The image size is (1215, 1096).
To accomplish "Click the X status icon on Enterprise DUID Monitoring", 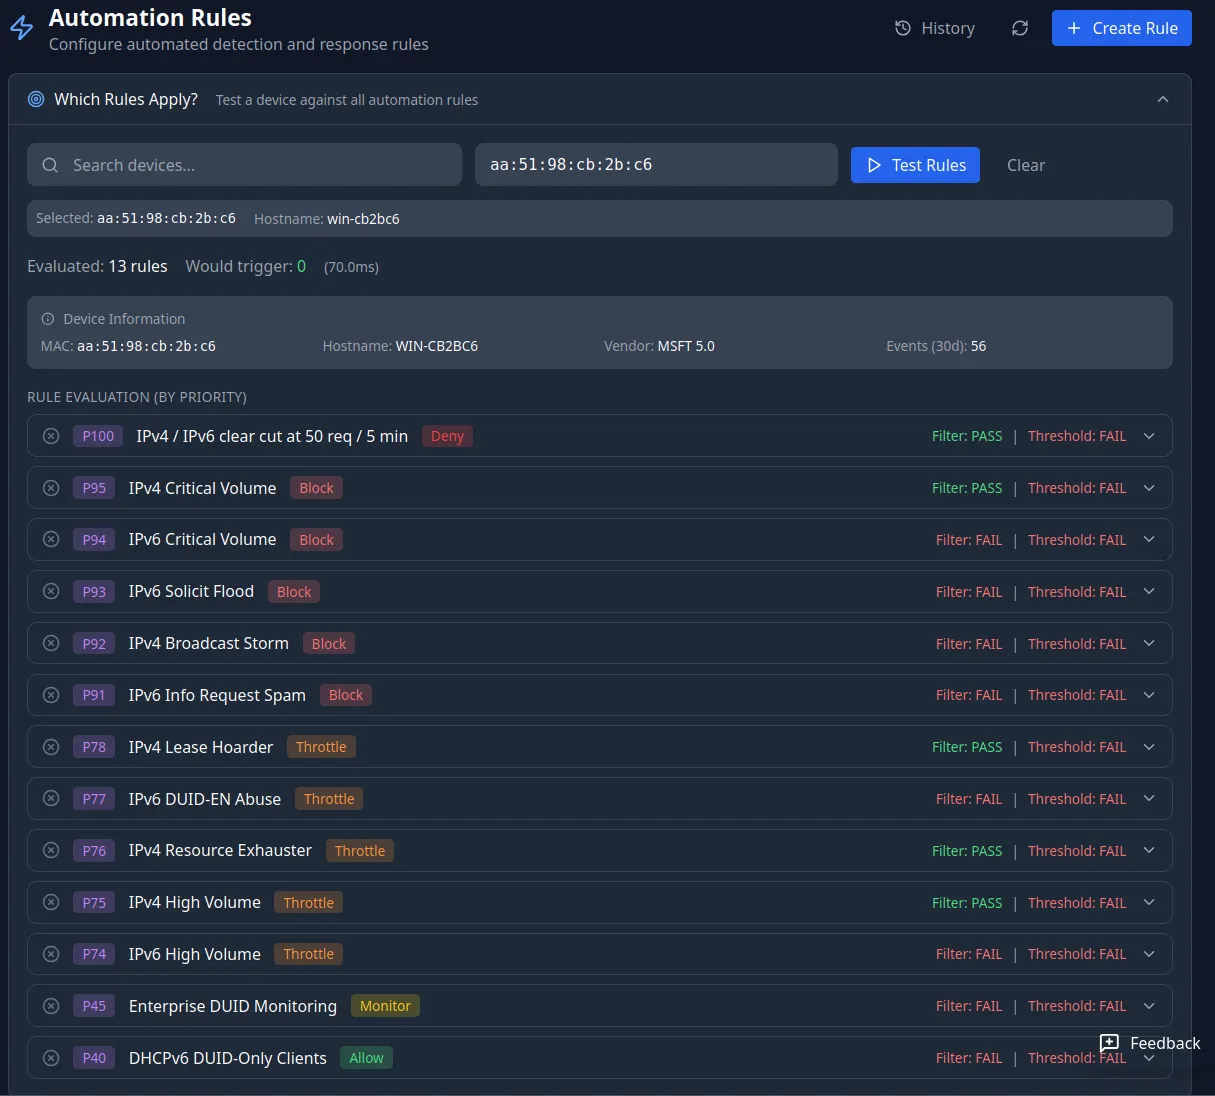I will pyautogui.click(x=51, y=1006).
